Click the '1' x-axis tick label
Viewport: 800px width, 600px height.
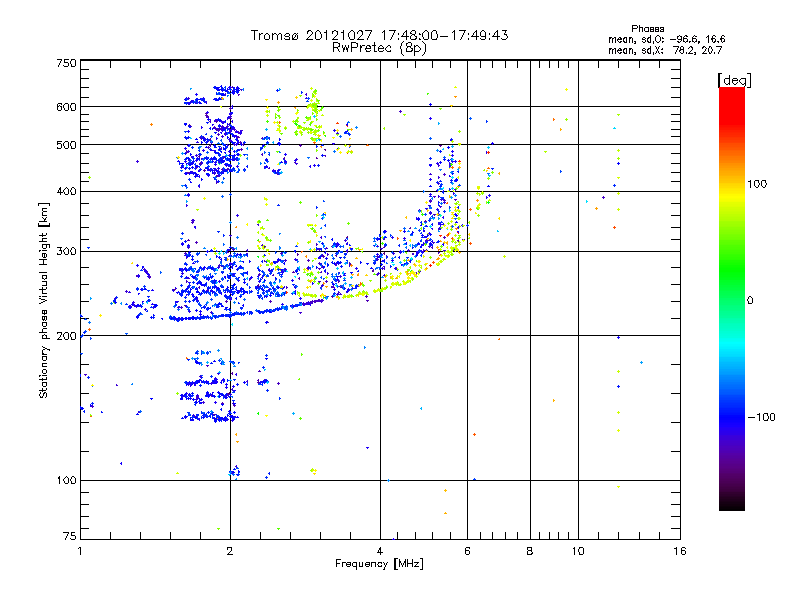[x=80, y=551]
